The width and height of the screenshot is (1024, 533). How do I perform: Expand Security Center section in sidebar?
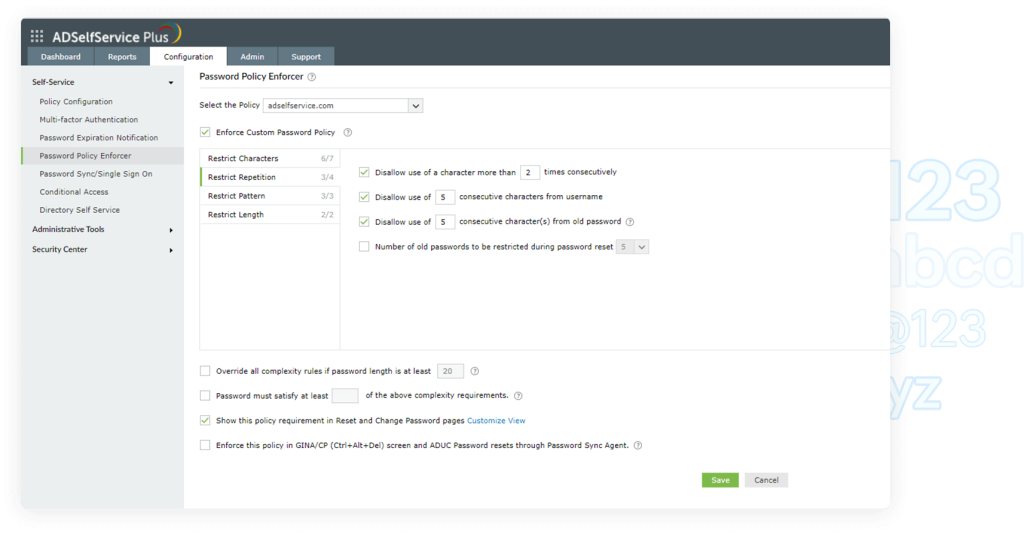100,250
